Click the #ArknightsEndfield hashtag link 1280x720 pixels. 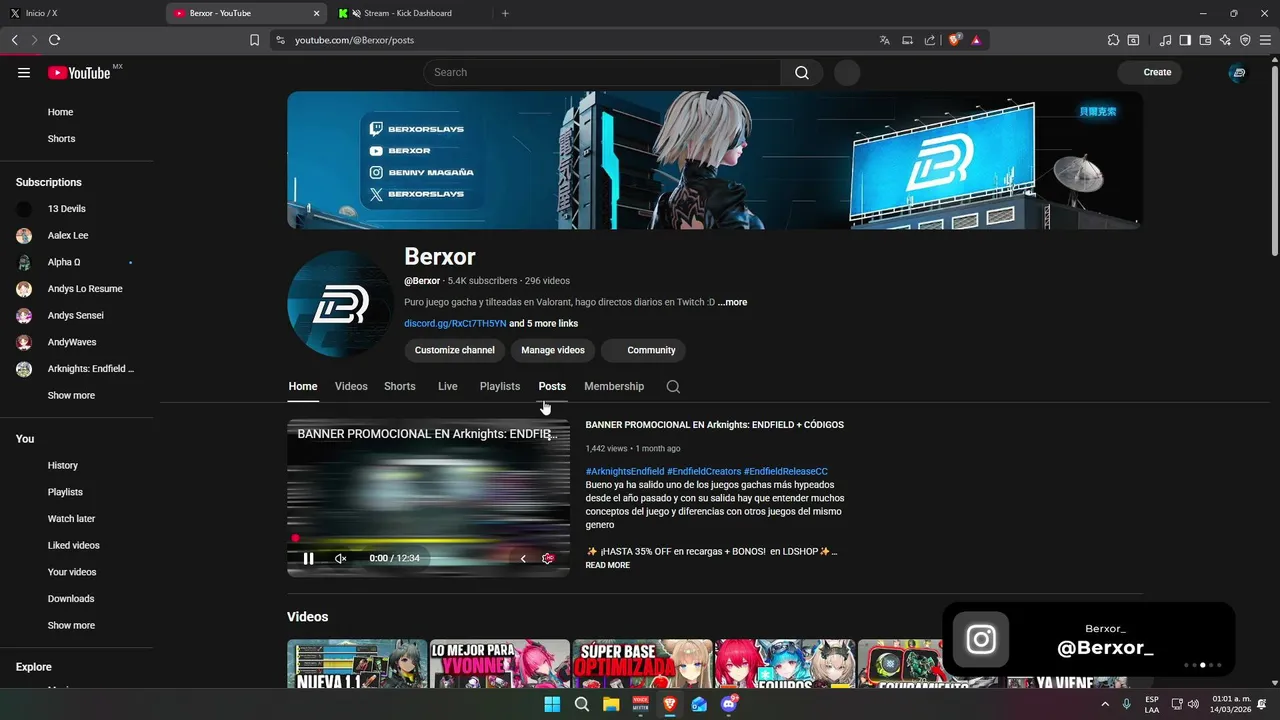point(625,471)
